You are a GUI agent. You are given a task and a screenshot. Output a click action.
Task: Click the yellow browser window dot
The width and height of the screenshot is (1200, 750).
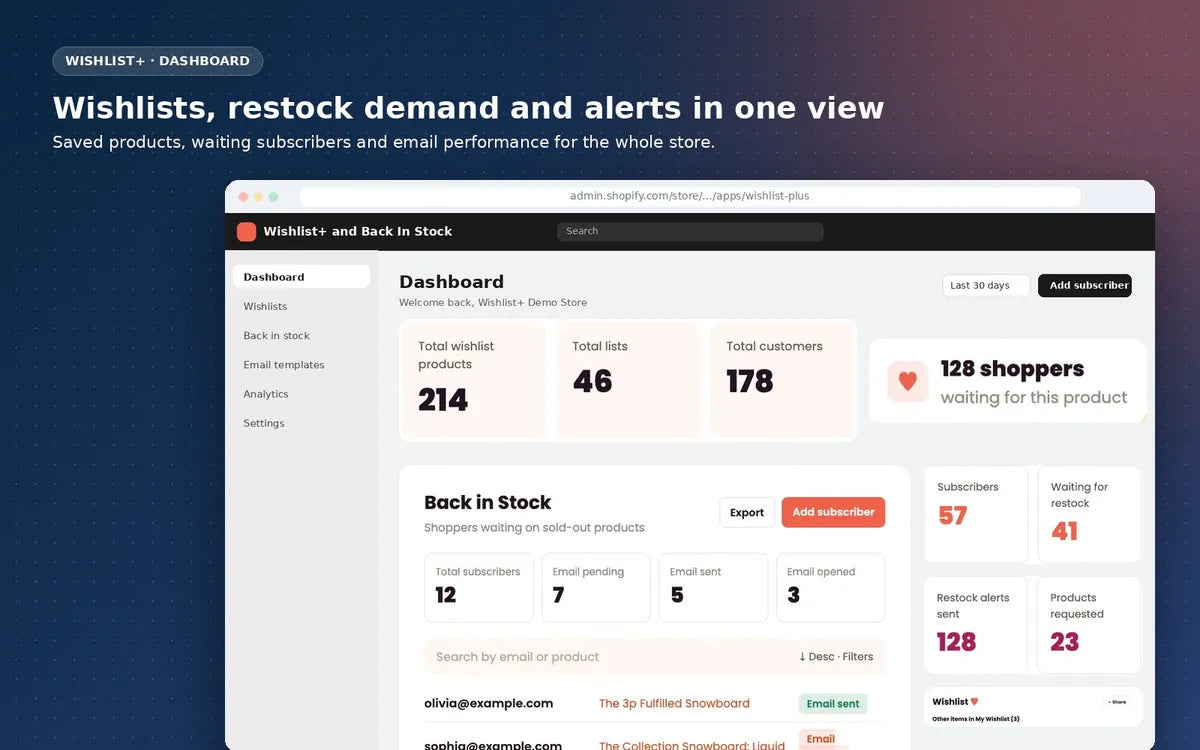[x=258, y=197]
